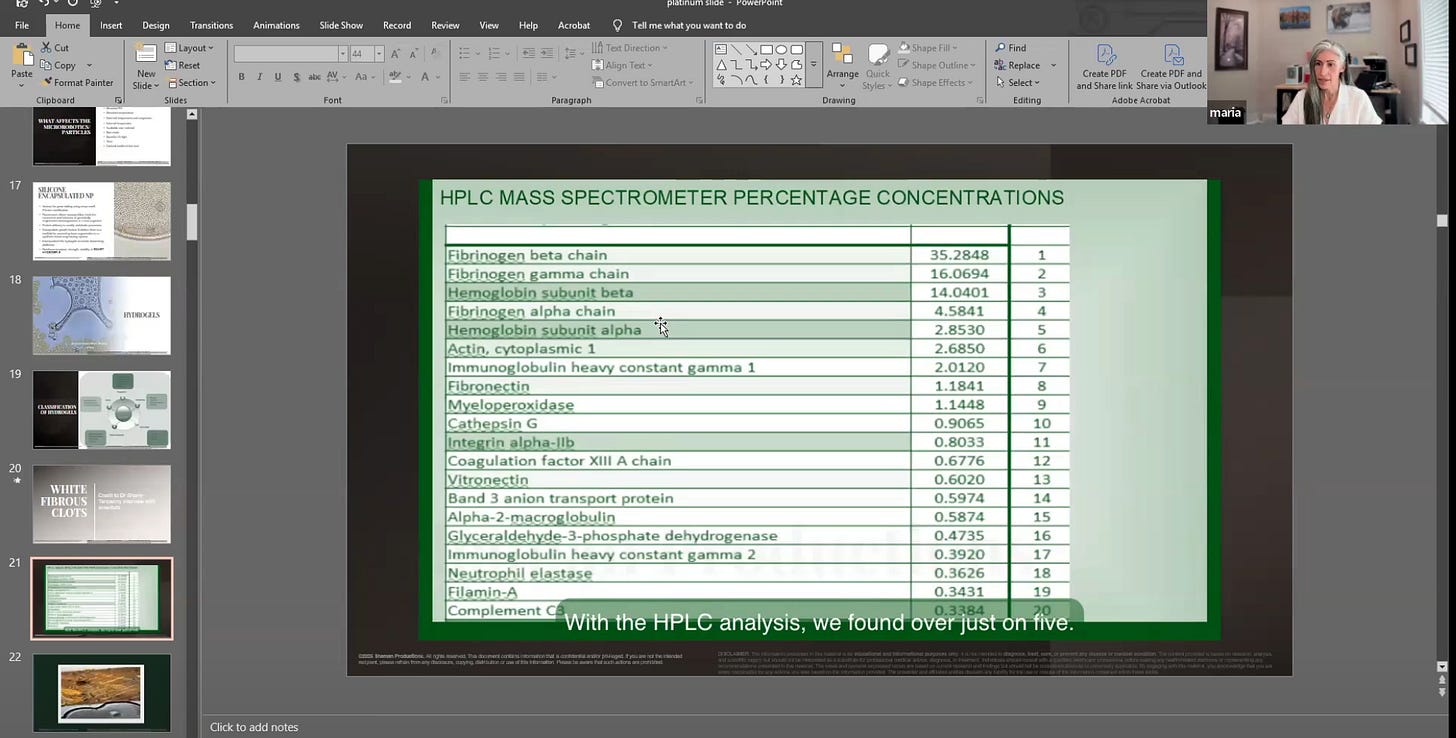The width and height of the screenshot is (1456, 738).
Task: Select the Rectangle shape in the Drawing gallery
Action: [766, 49]
